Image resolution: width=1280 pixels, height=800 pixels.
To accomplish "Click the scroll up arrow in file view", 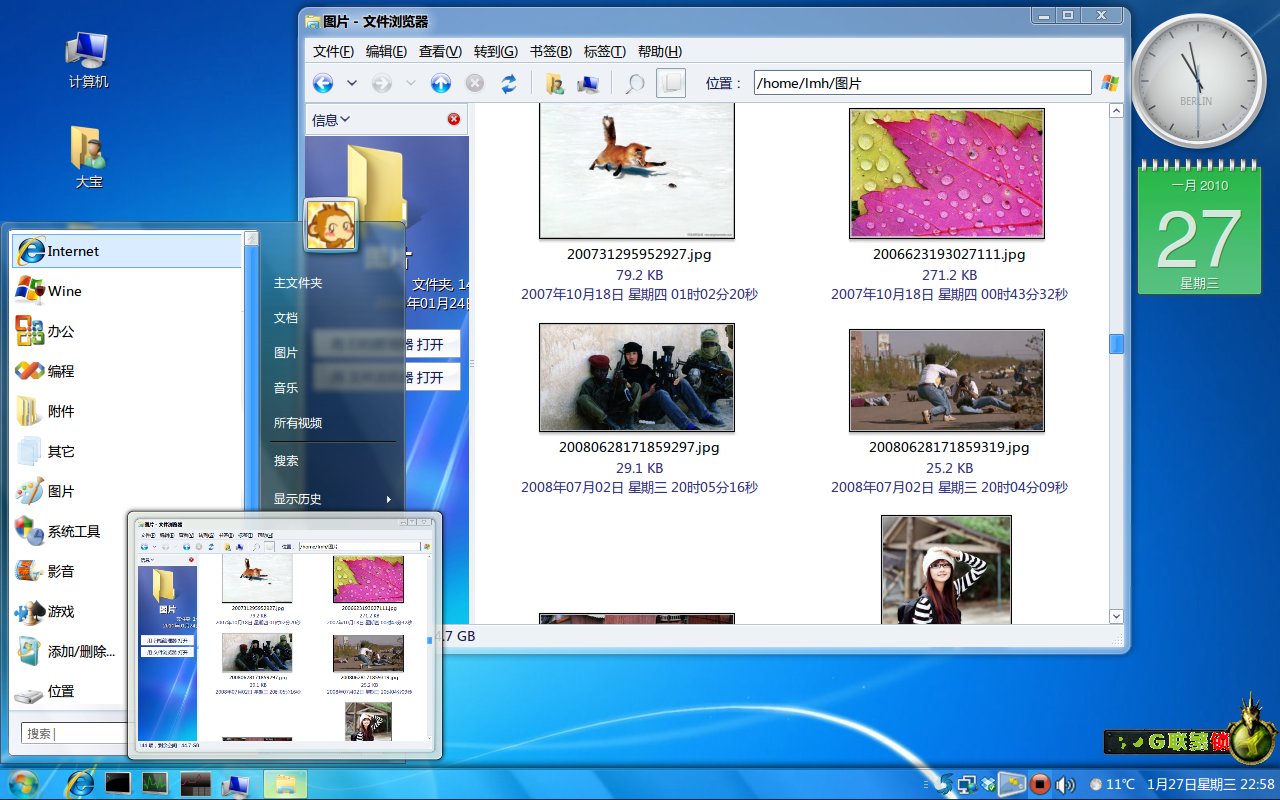I will [x=1116, y=112].
